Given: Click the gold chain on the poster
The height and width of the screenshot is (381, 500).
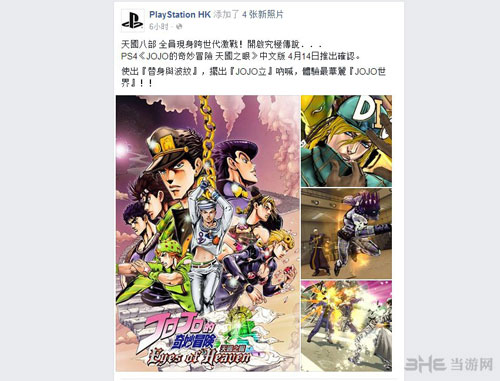Looking at the screenshot, I should tap(208, 142).
